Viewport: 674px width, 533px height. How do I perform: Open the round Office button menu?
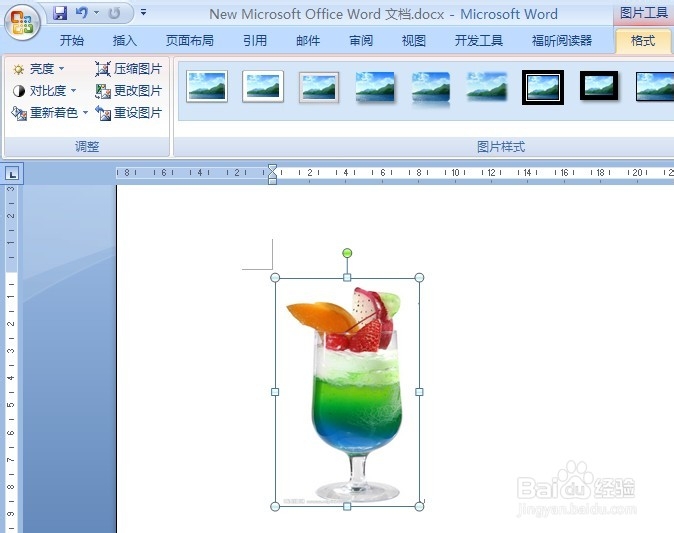pos(22,22)
